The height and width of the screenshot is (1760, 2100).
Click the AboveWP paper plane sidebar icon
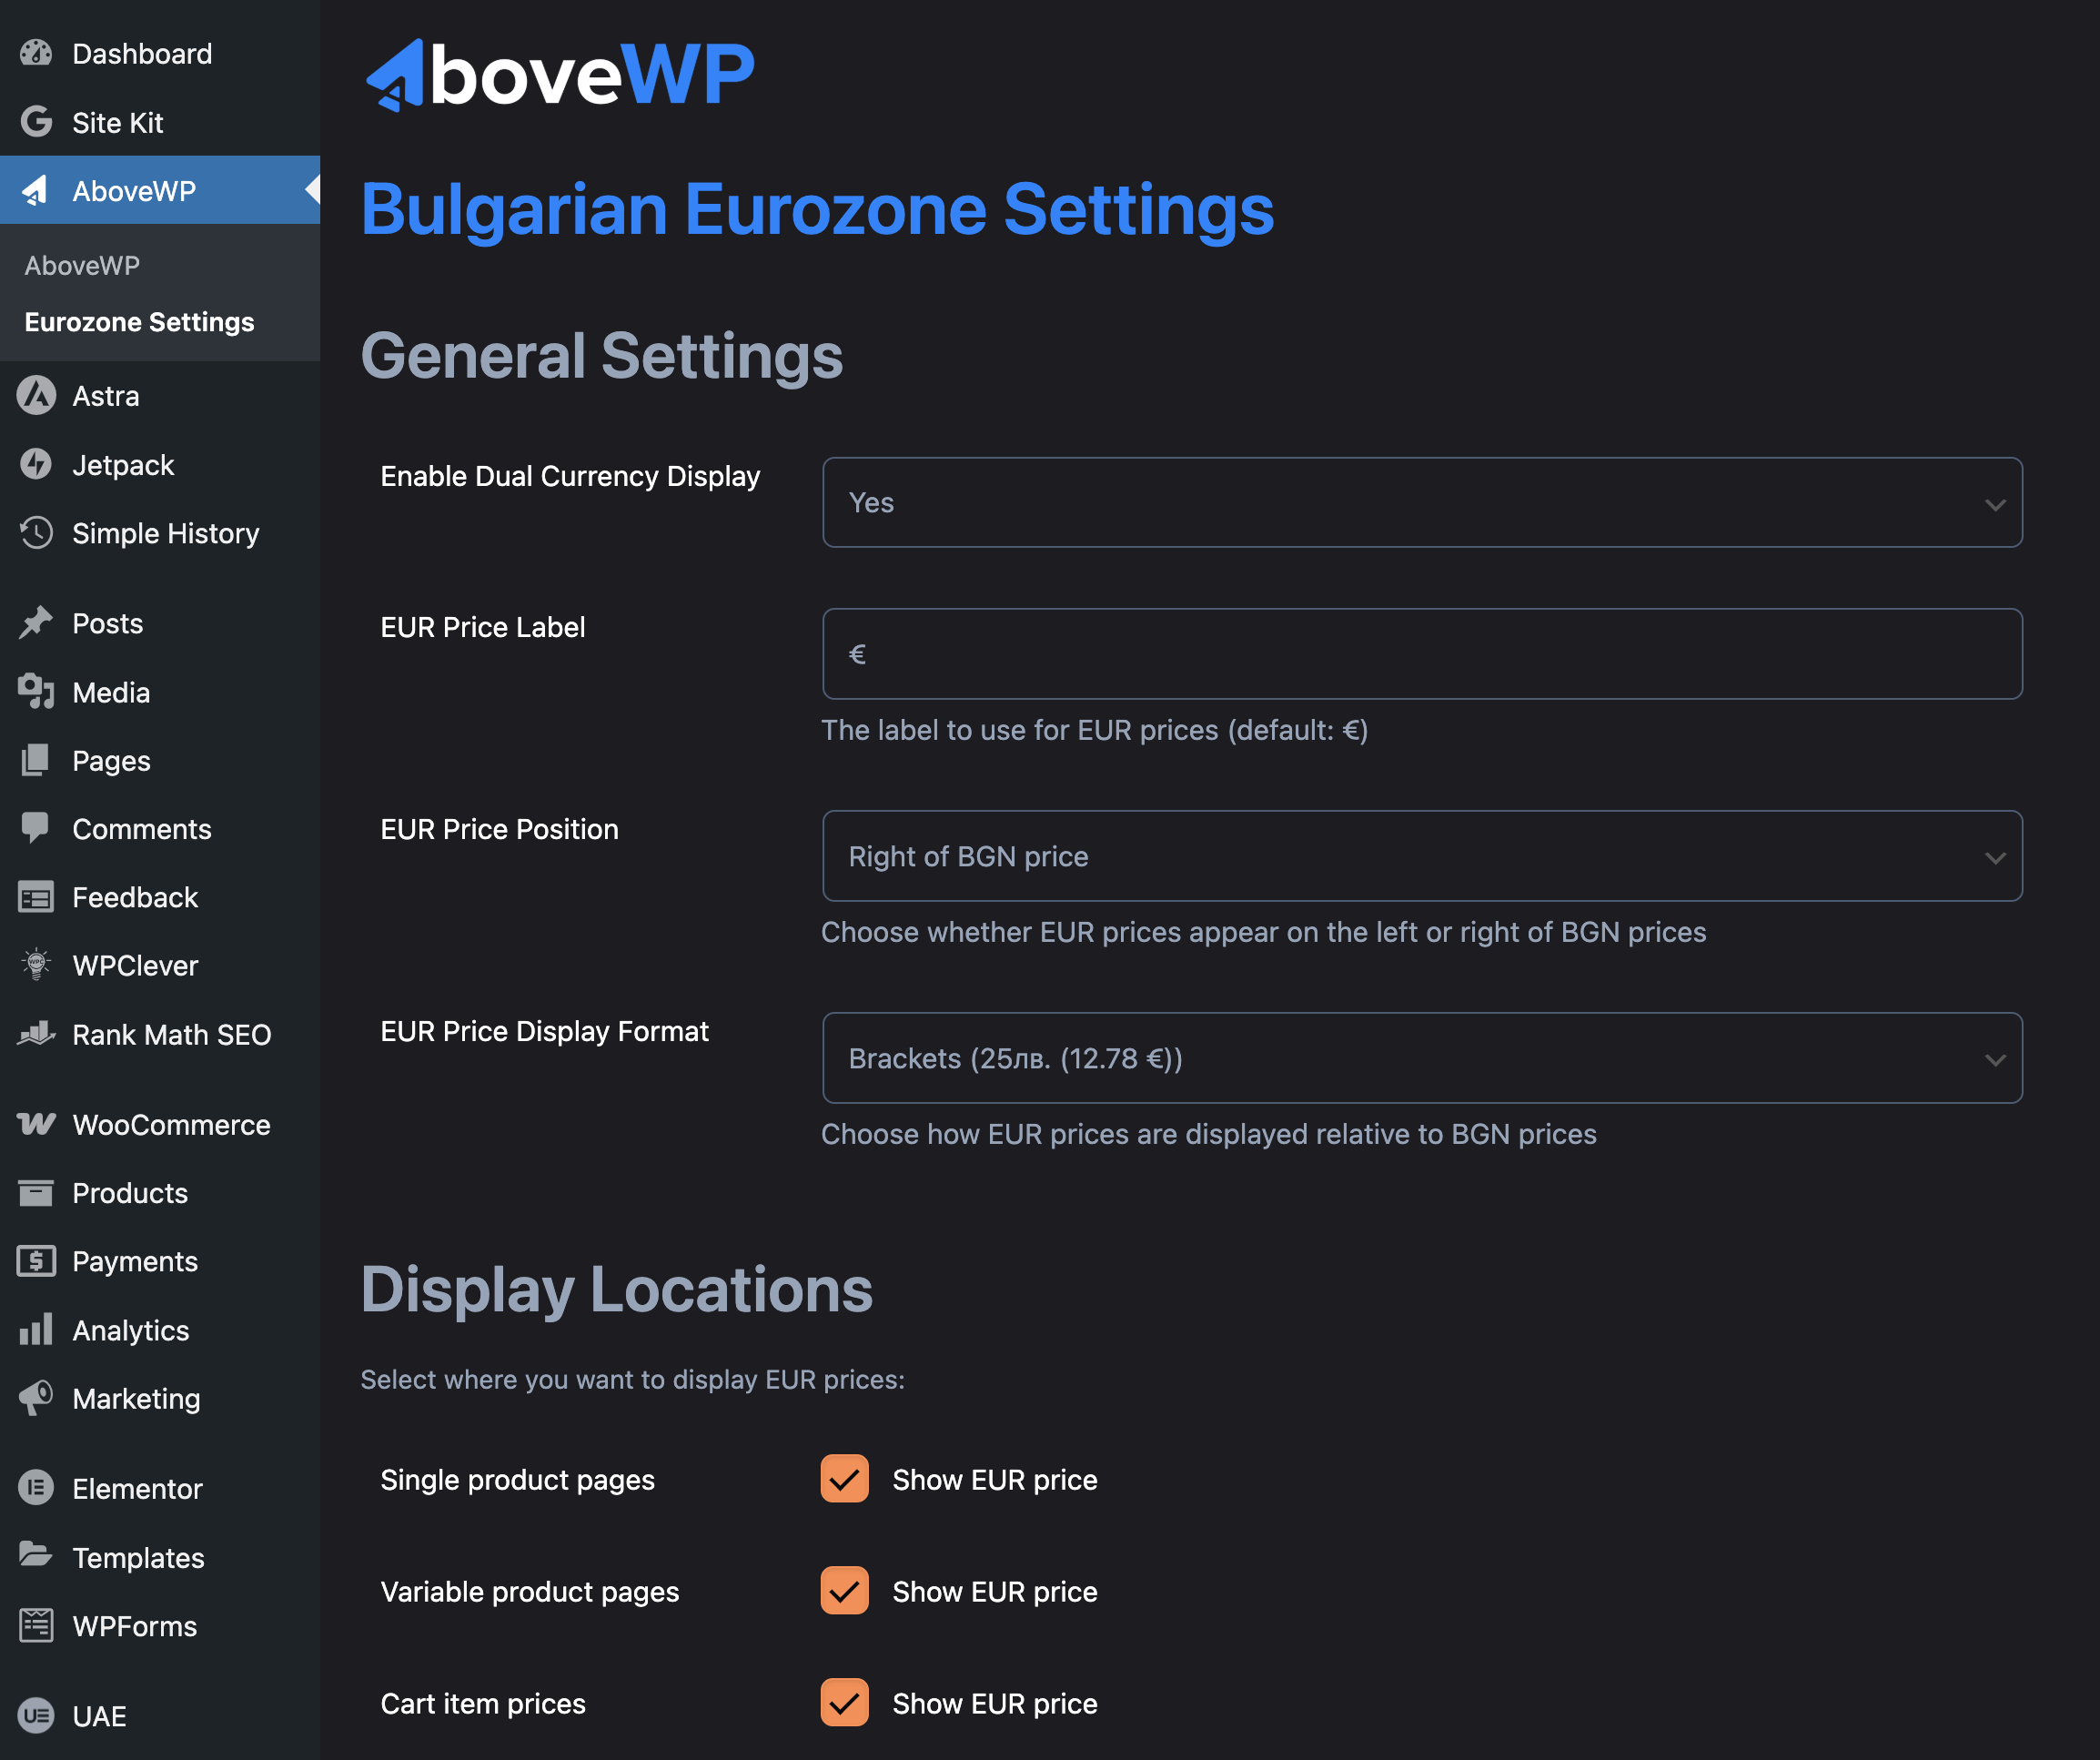click(36, 190)
